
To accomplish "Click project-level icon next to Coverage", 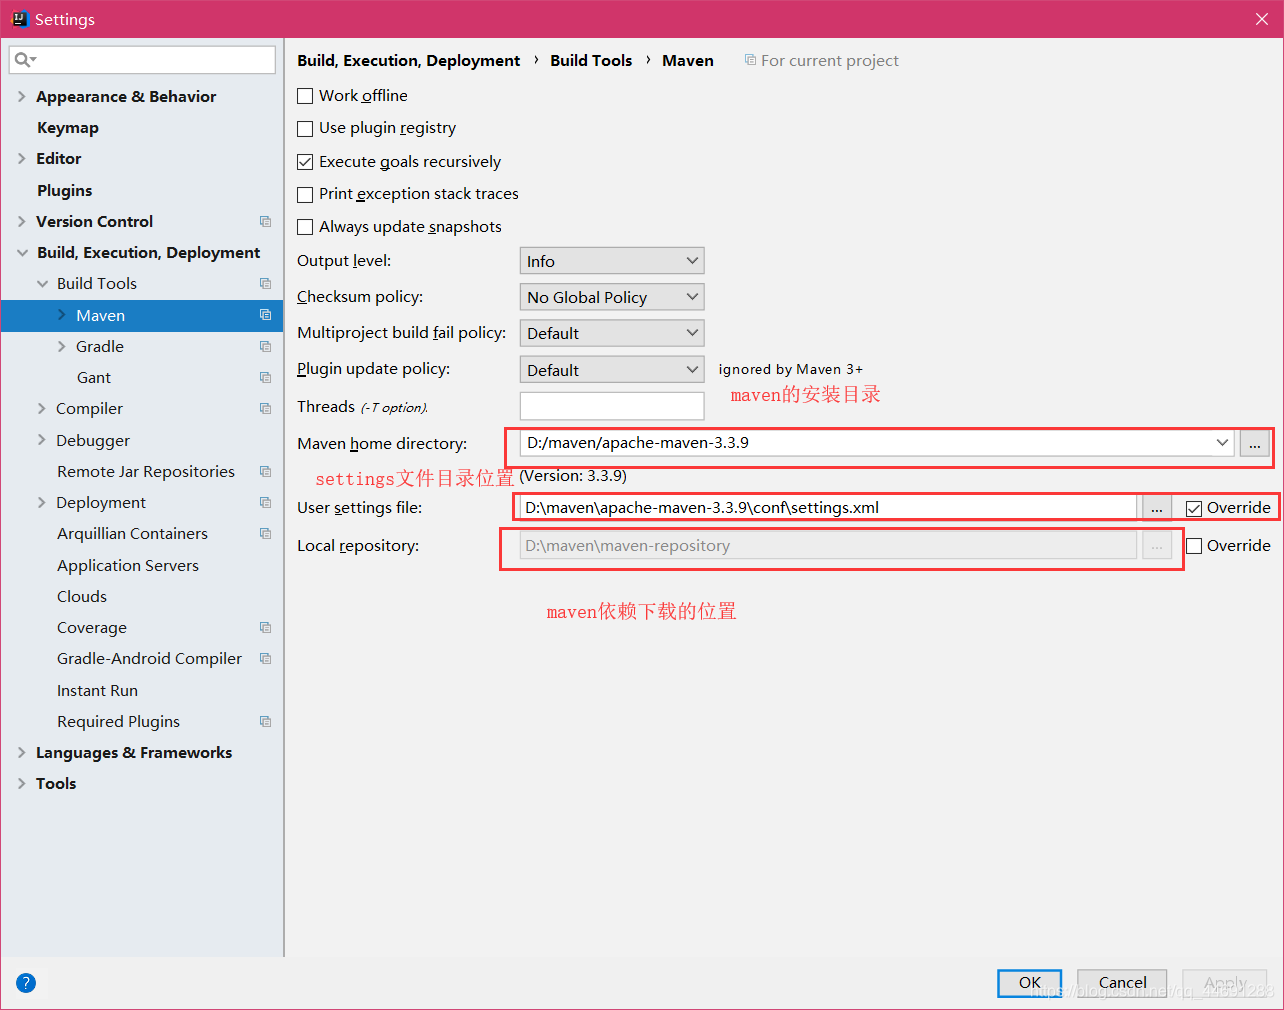I will (265, 627).
